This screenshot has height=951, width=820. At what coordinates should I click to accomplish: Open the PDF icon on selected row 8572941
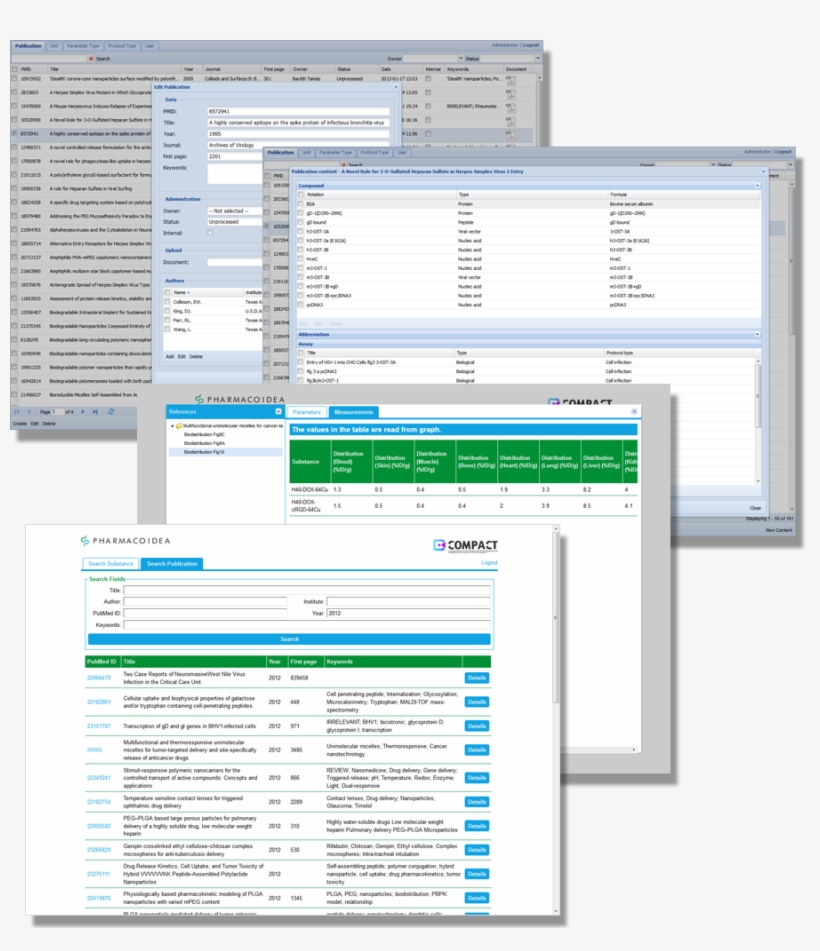pyautogui.click(x=511, y=135)
